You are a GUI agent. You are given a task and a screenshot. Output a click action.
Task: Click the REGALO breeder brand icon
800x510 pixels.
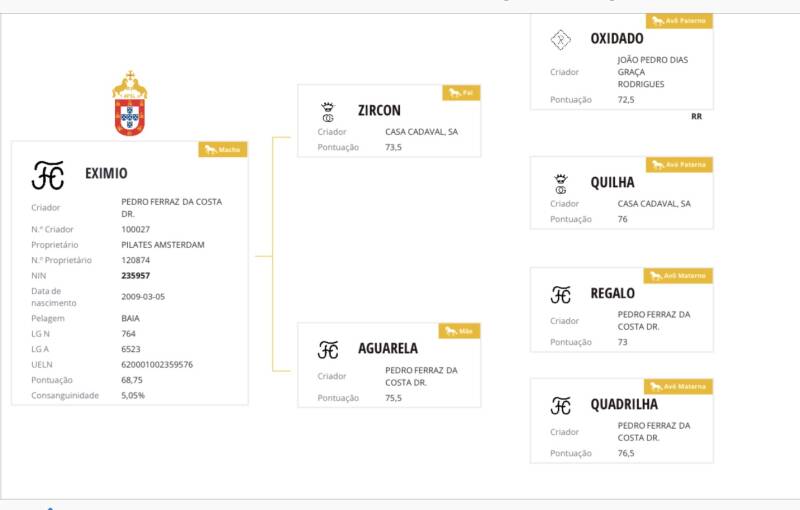click(x=561, y=294)
